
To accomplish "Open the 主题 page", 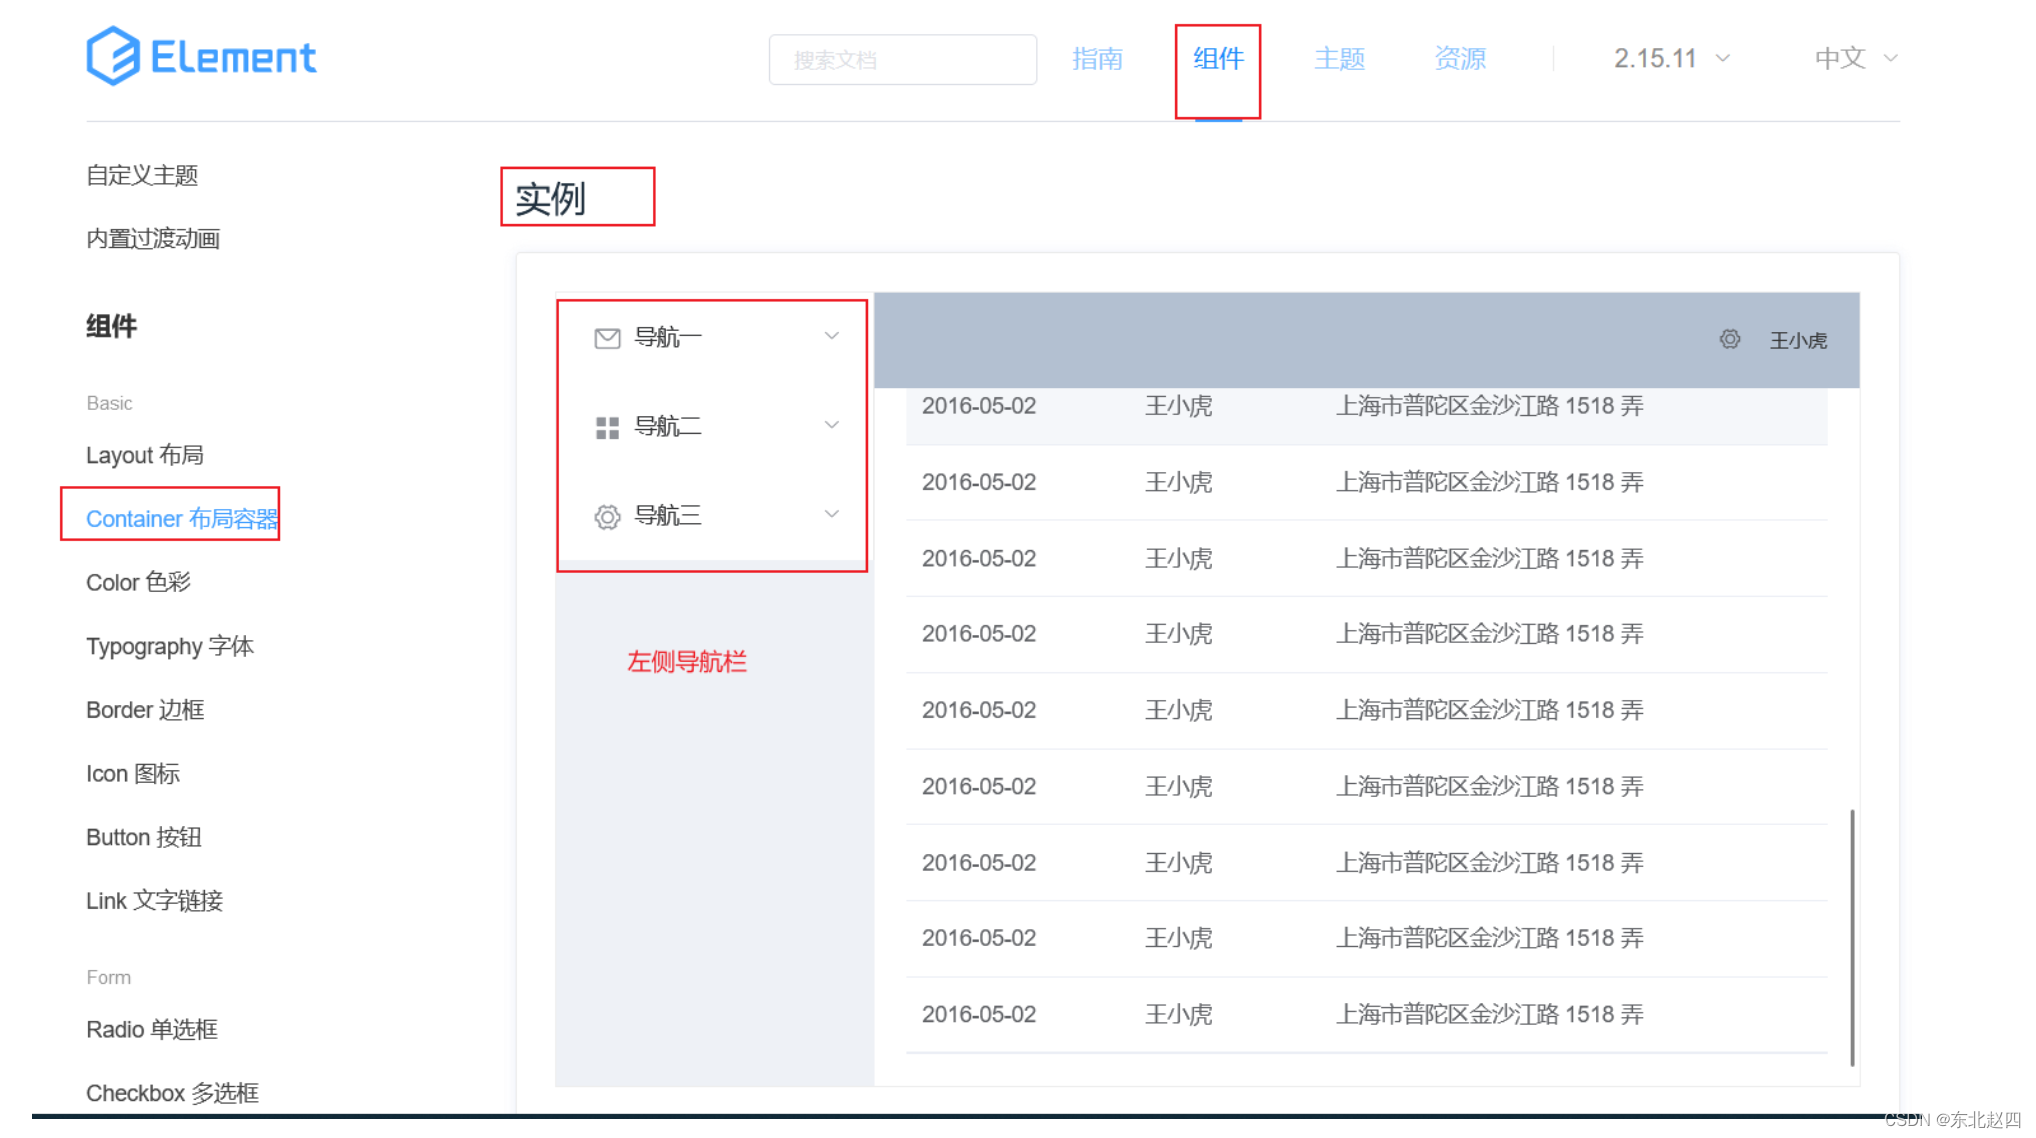I will (x=1339, y=59).
